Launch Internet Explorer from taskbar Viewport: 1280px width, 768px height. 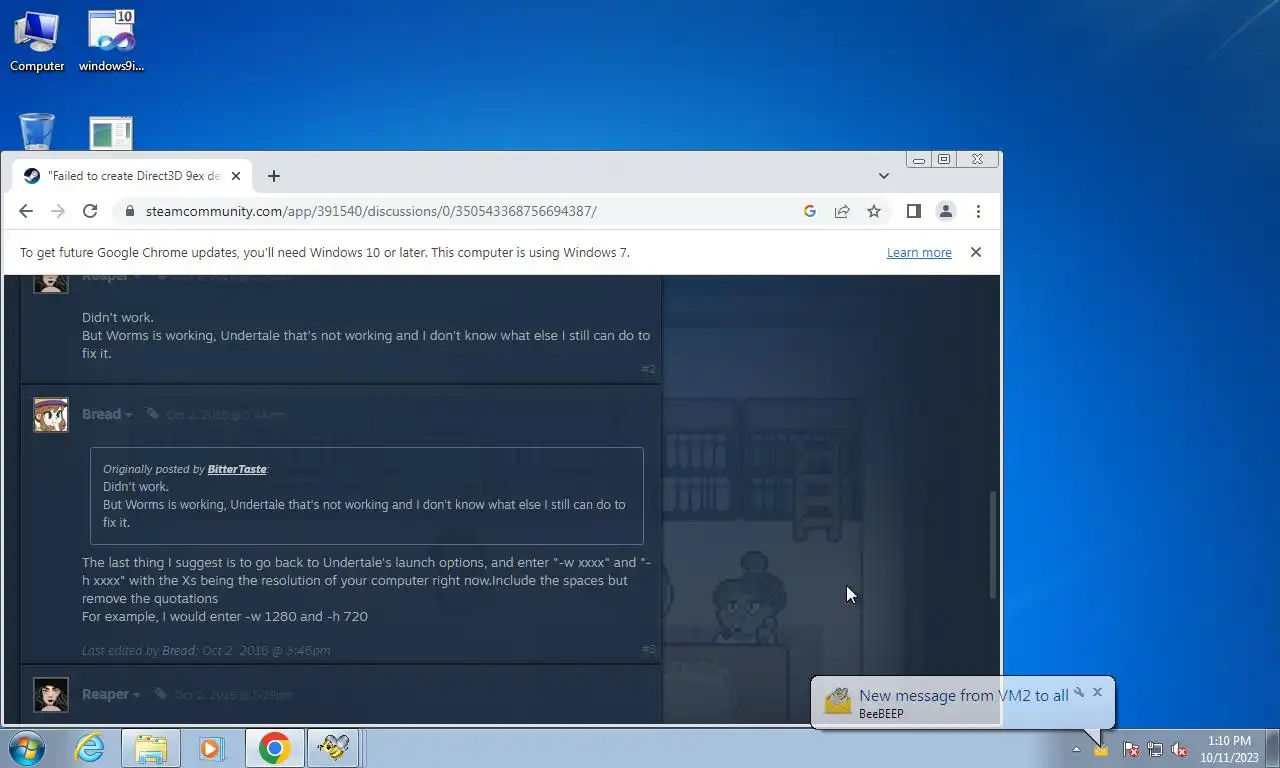(89, 748)
